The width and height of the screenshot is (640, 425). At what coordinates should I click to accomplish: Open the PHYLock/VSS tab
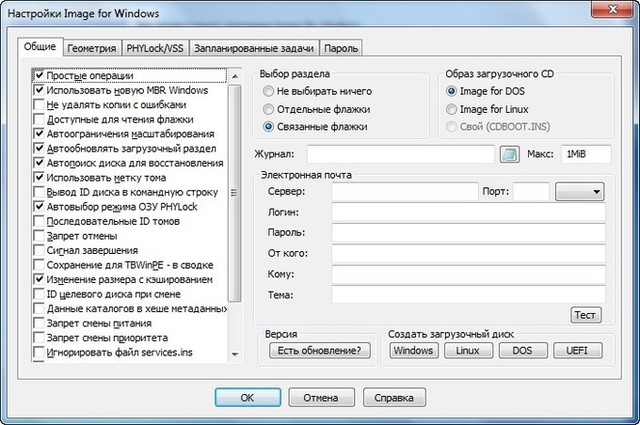[155, 48]
